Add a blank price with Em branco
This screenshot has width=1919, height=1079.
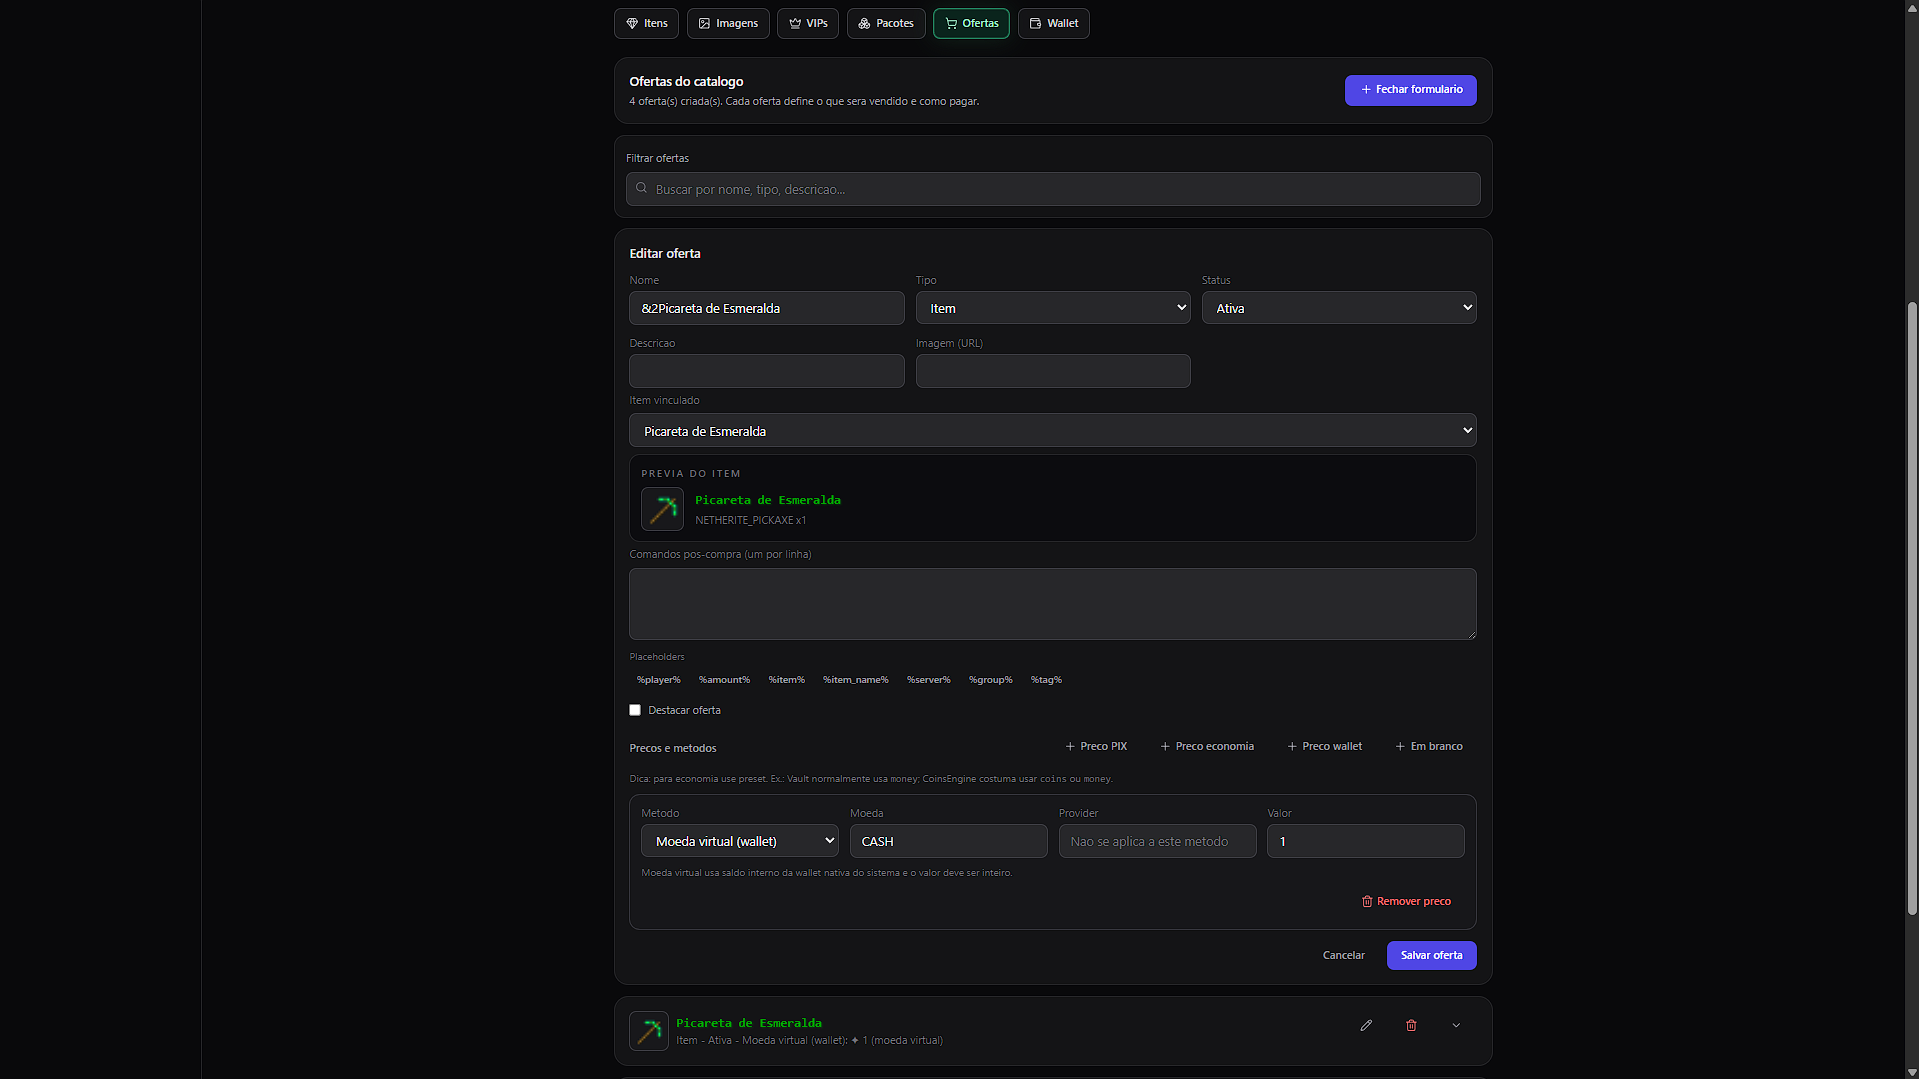tap(1428, 746)
